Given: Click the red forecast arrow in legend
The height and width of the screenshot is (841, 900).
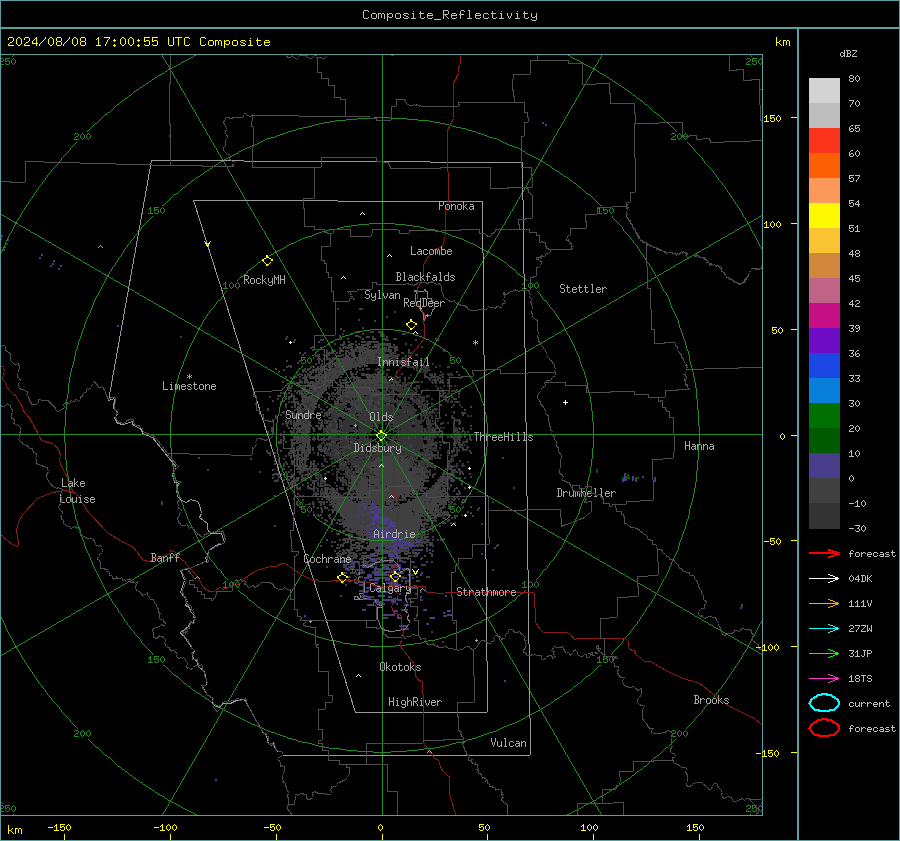Looking at the screenshot, I should coord(824,553).
